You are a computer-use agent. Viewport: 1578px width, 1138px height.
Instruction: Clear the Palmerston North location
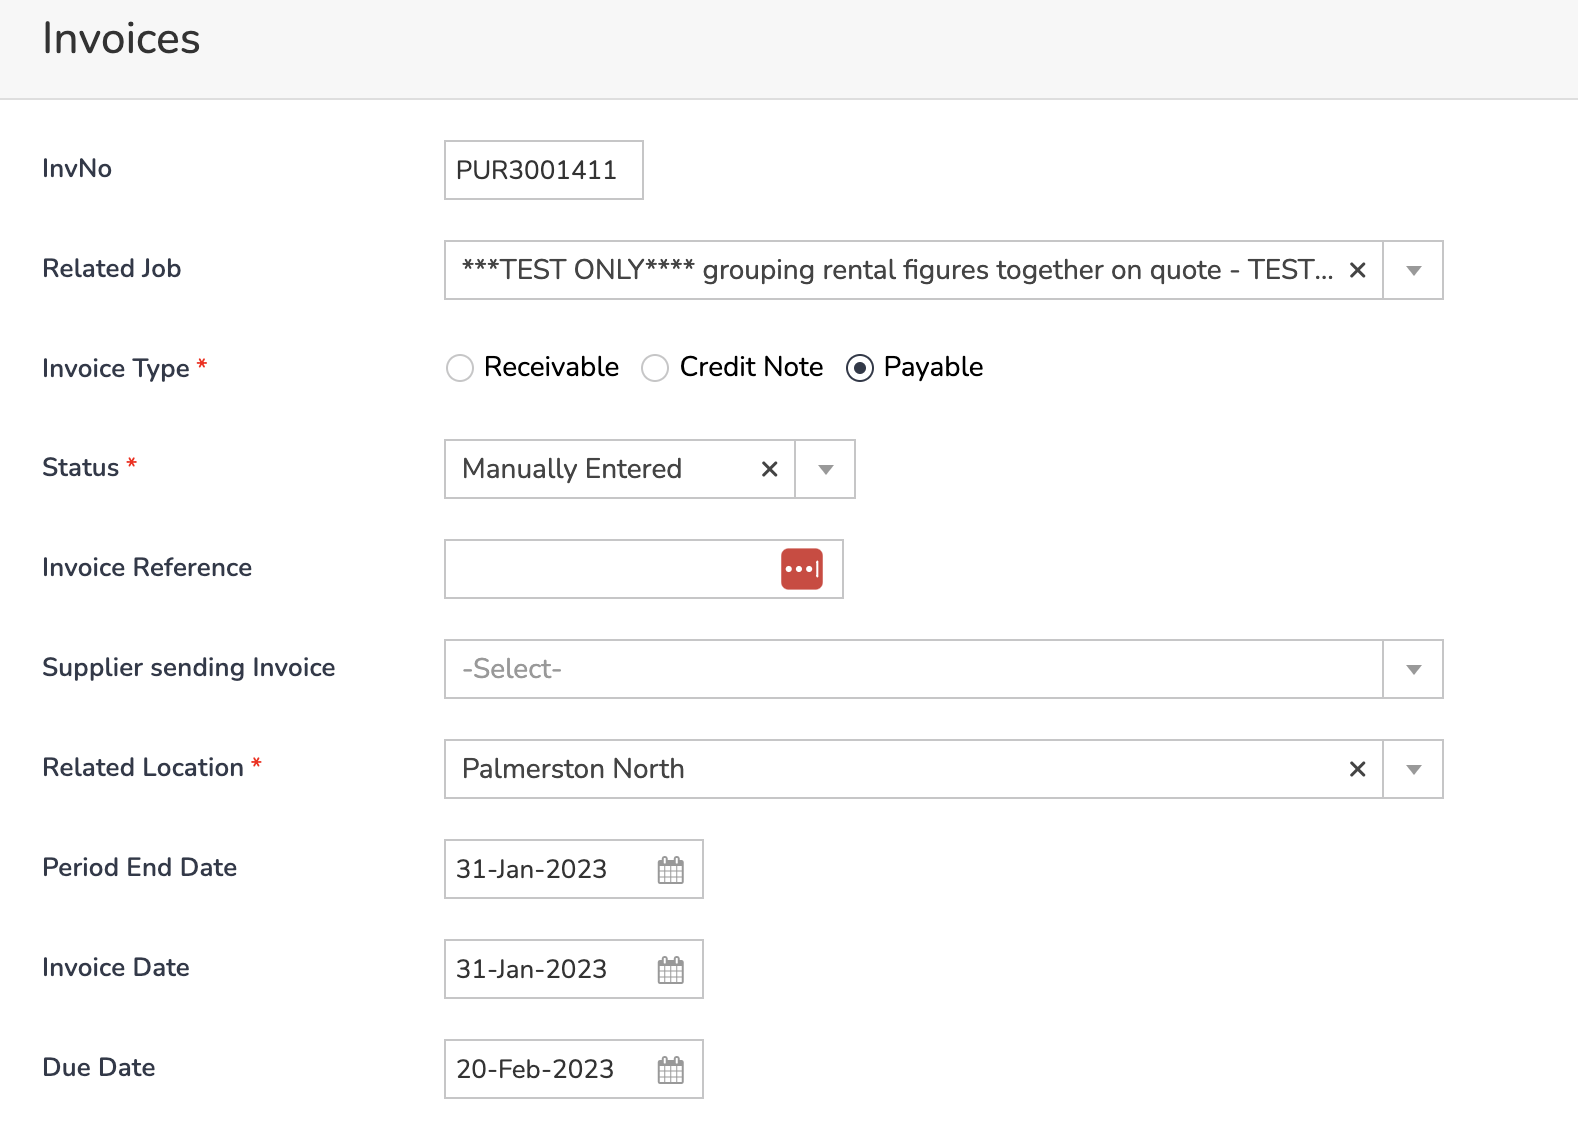tap(1357, 769)
